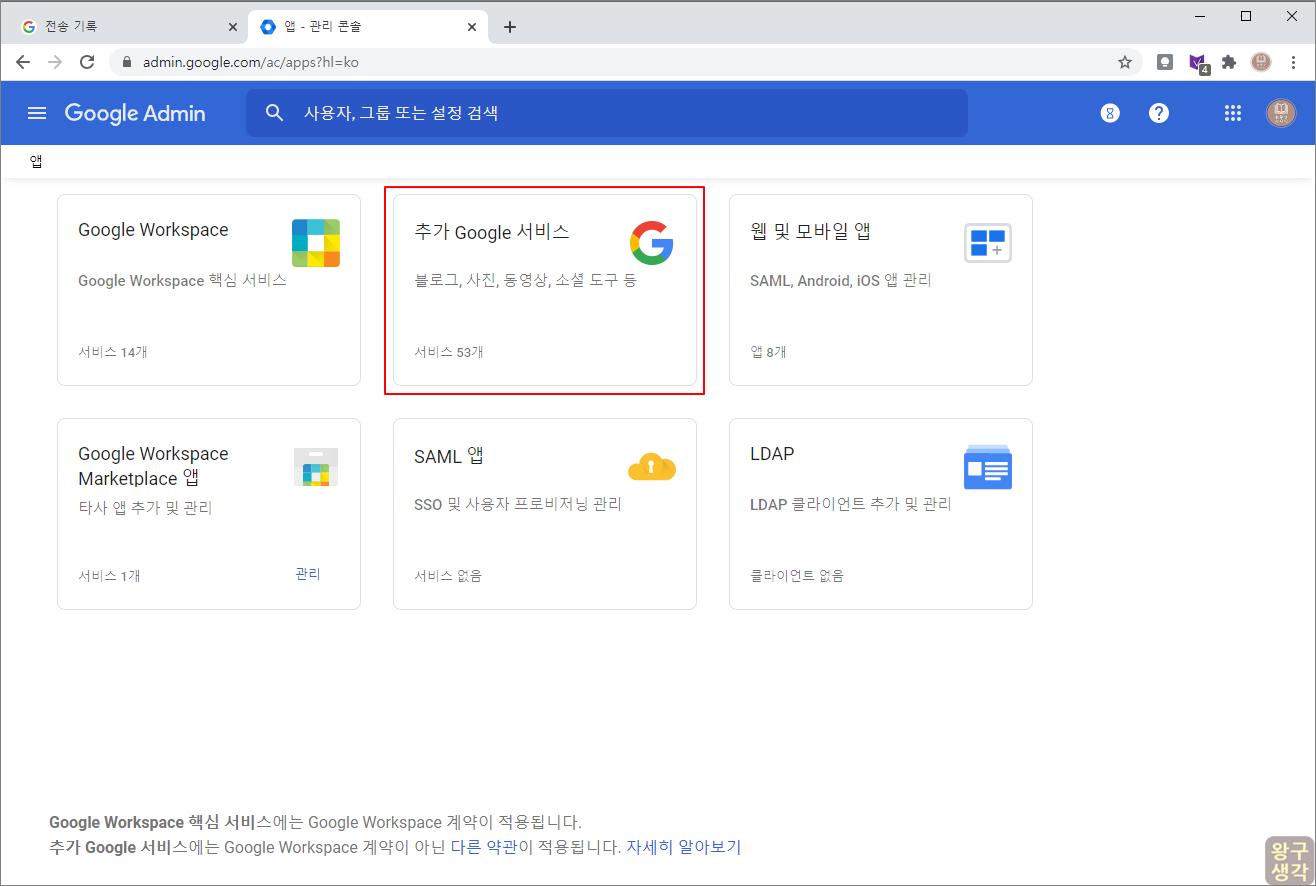This screenshot has width=1316, height=886.
Task: Click the LDAP blue window icon
Action: pyautogui.click(x=988, y=467)
